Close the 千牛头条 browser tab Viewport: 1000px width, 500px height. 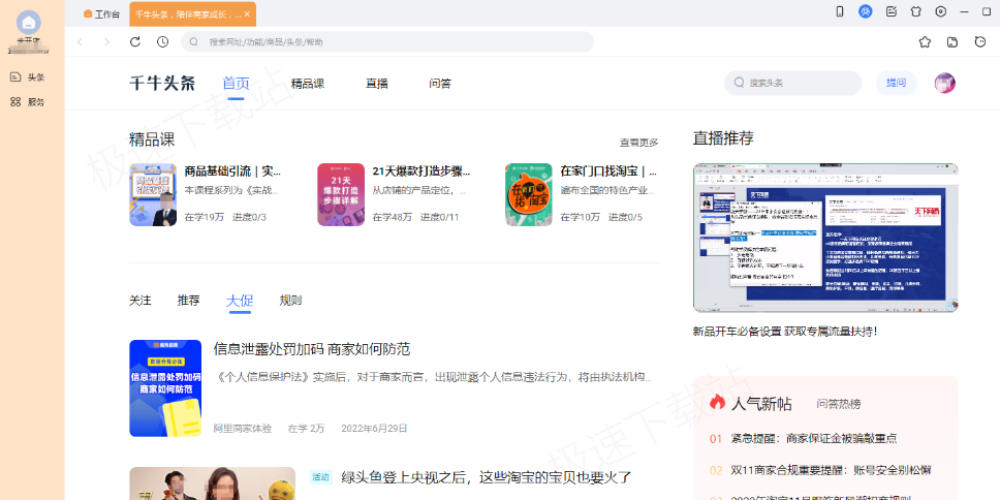click(x=247, y=14)
